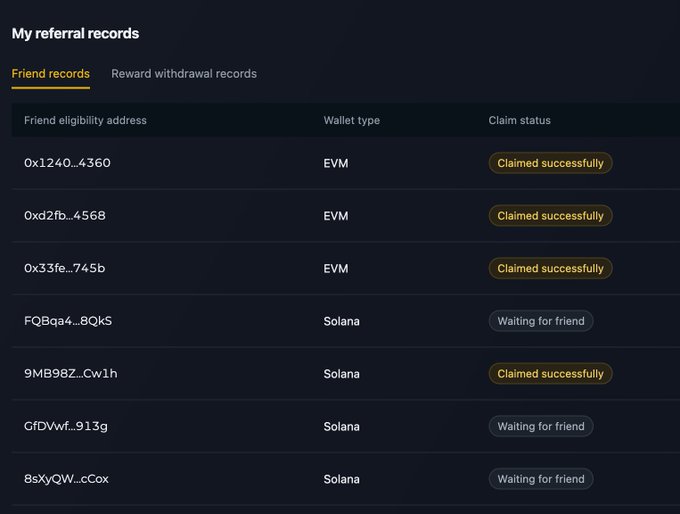Select EVM wallet type for 0xd2fb...4568
The height and width of the screenshot is (514, 680).
coord(336,216)
